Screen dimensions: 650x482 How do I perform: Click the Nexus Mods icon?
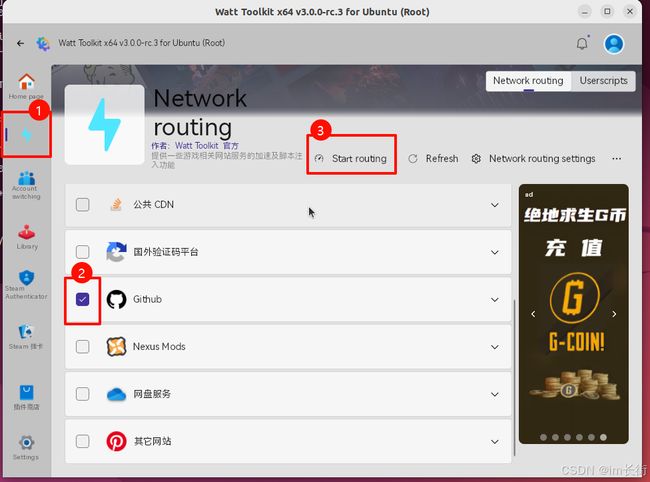click(x=116, y=346)
